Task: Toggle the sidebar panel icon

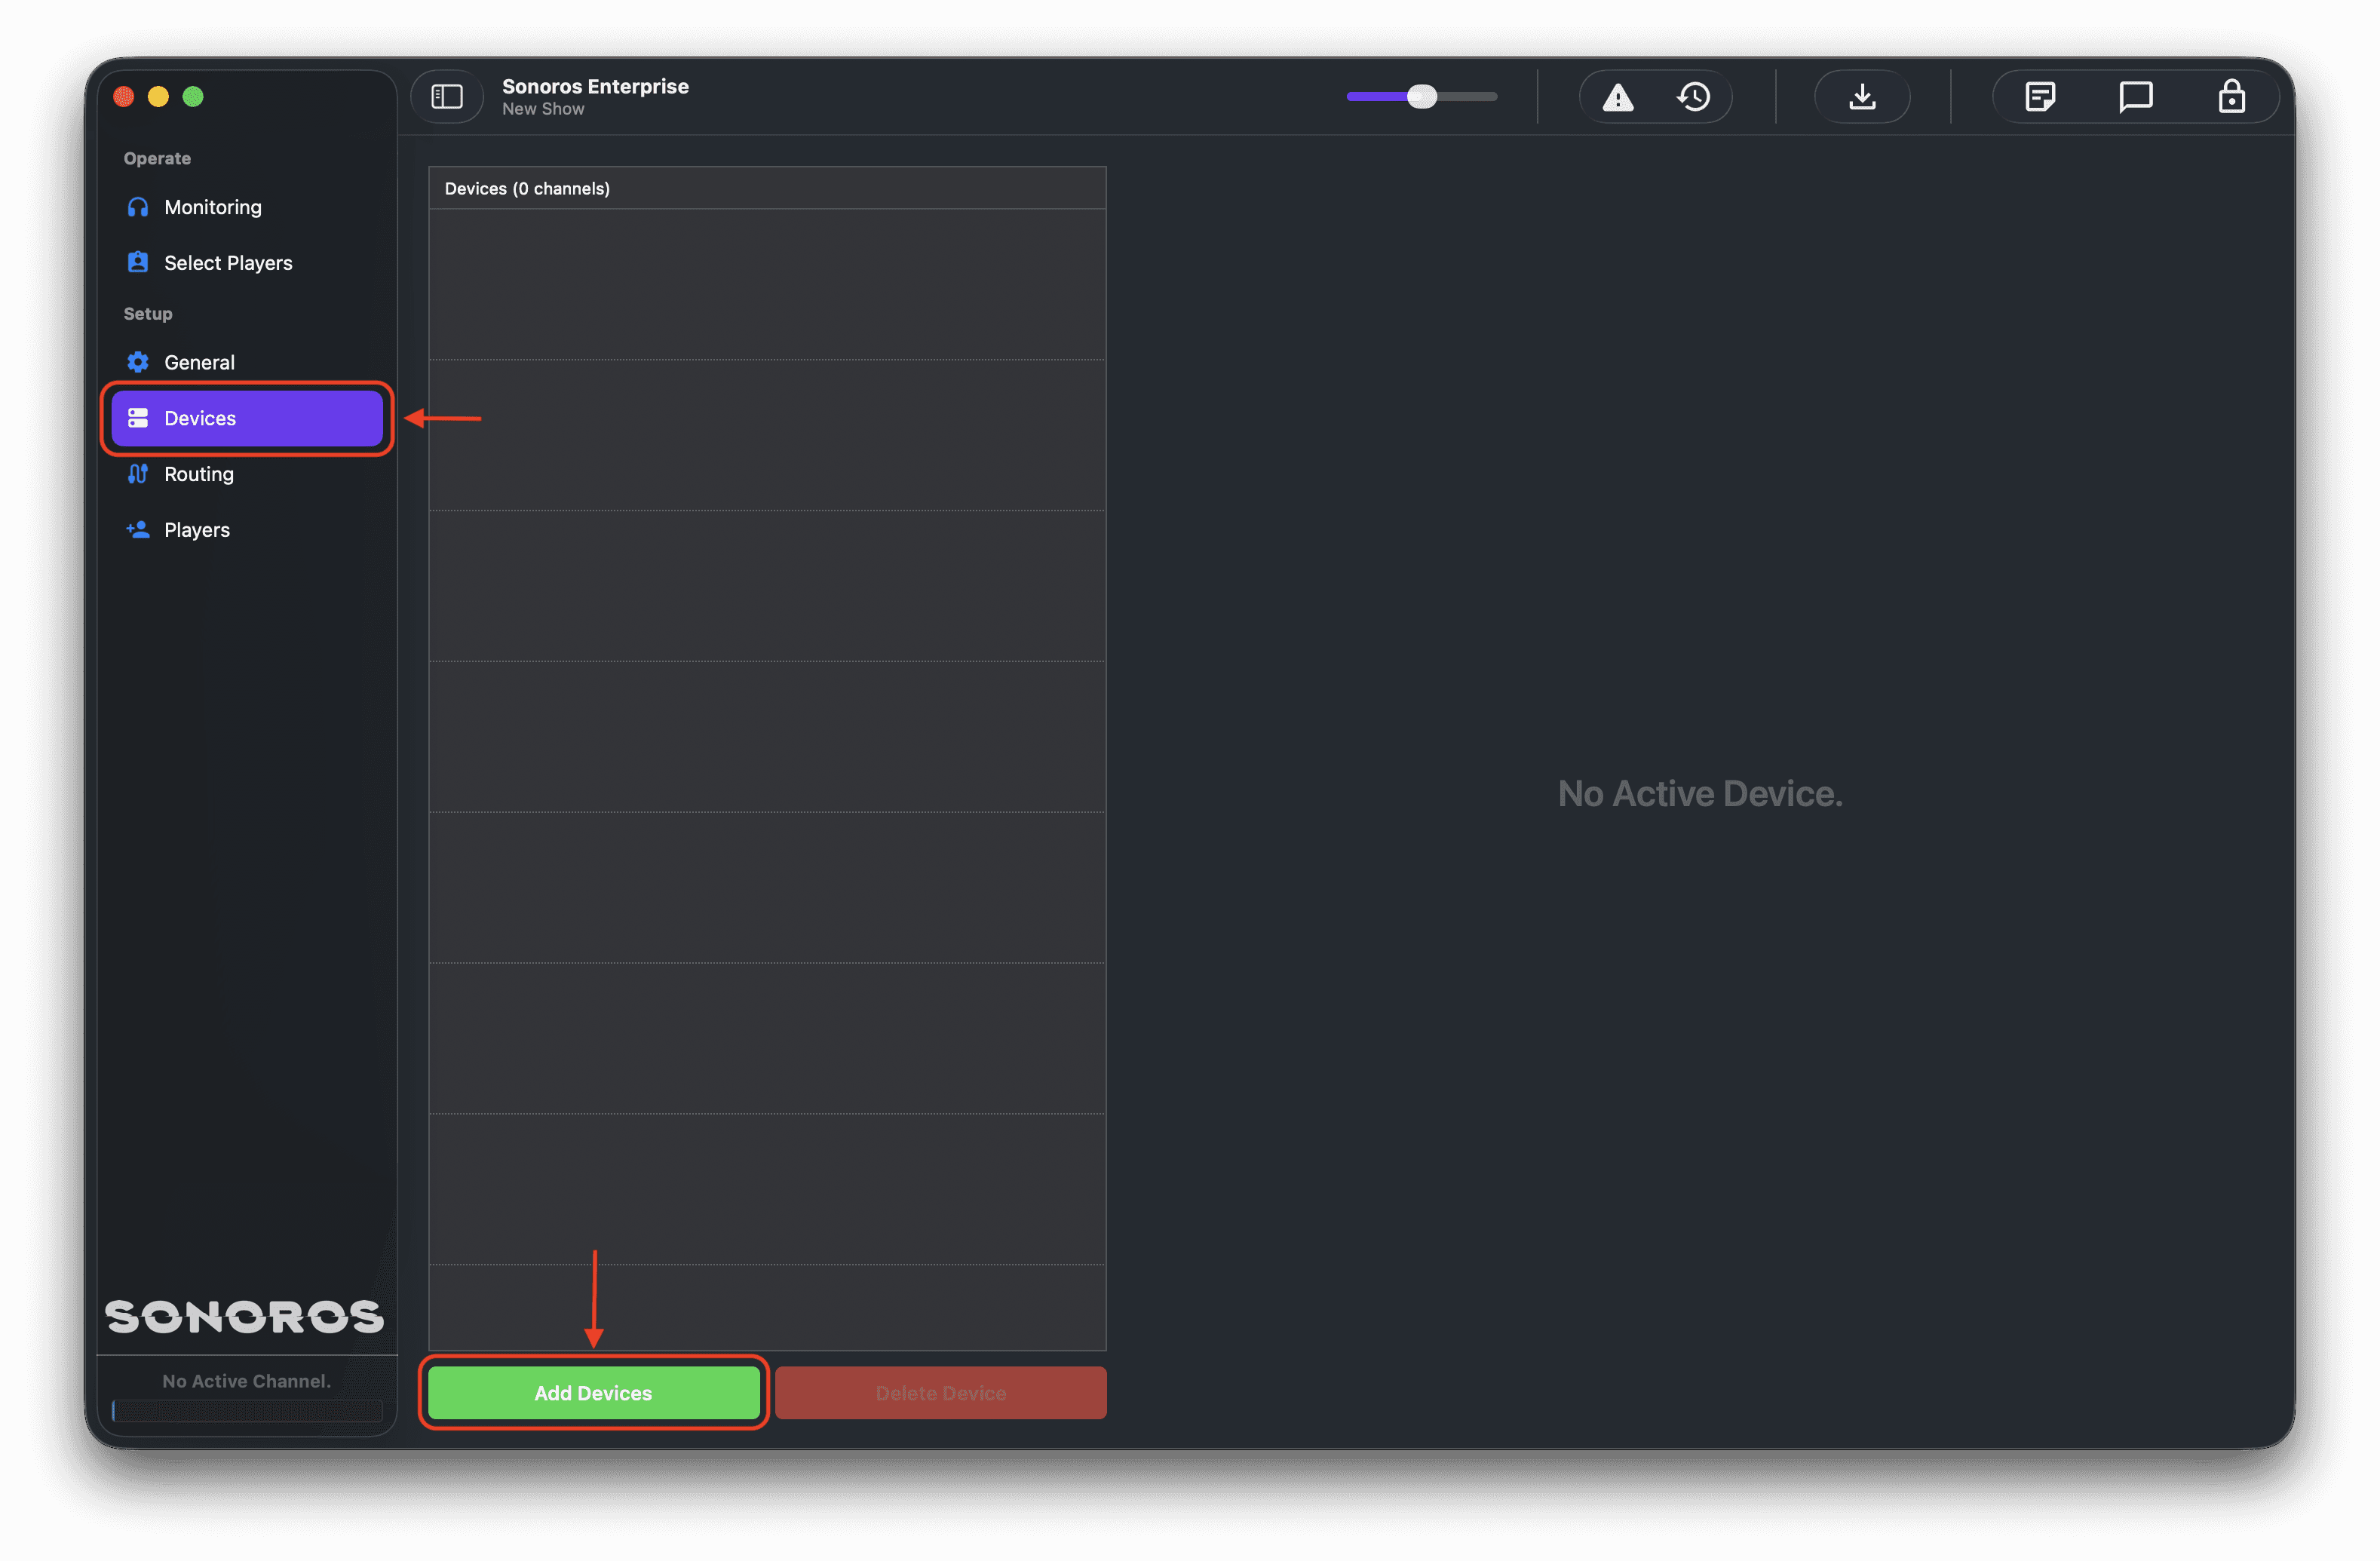Action: tap(447, 97)
